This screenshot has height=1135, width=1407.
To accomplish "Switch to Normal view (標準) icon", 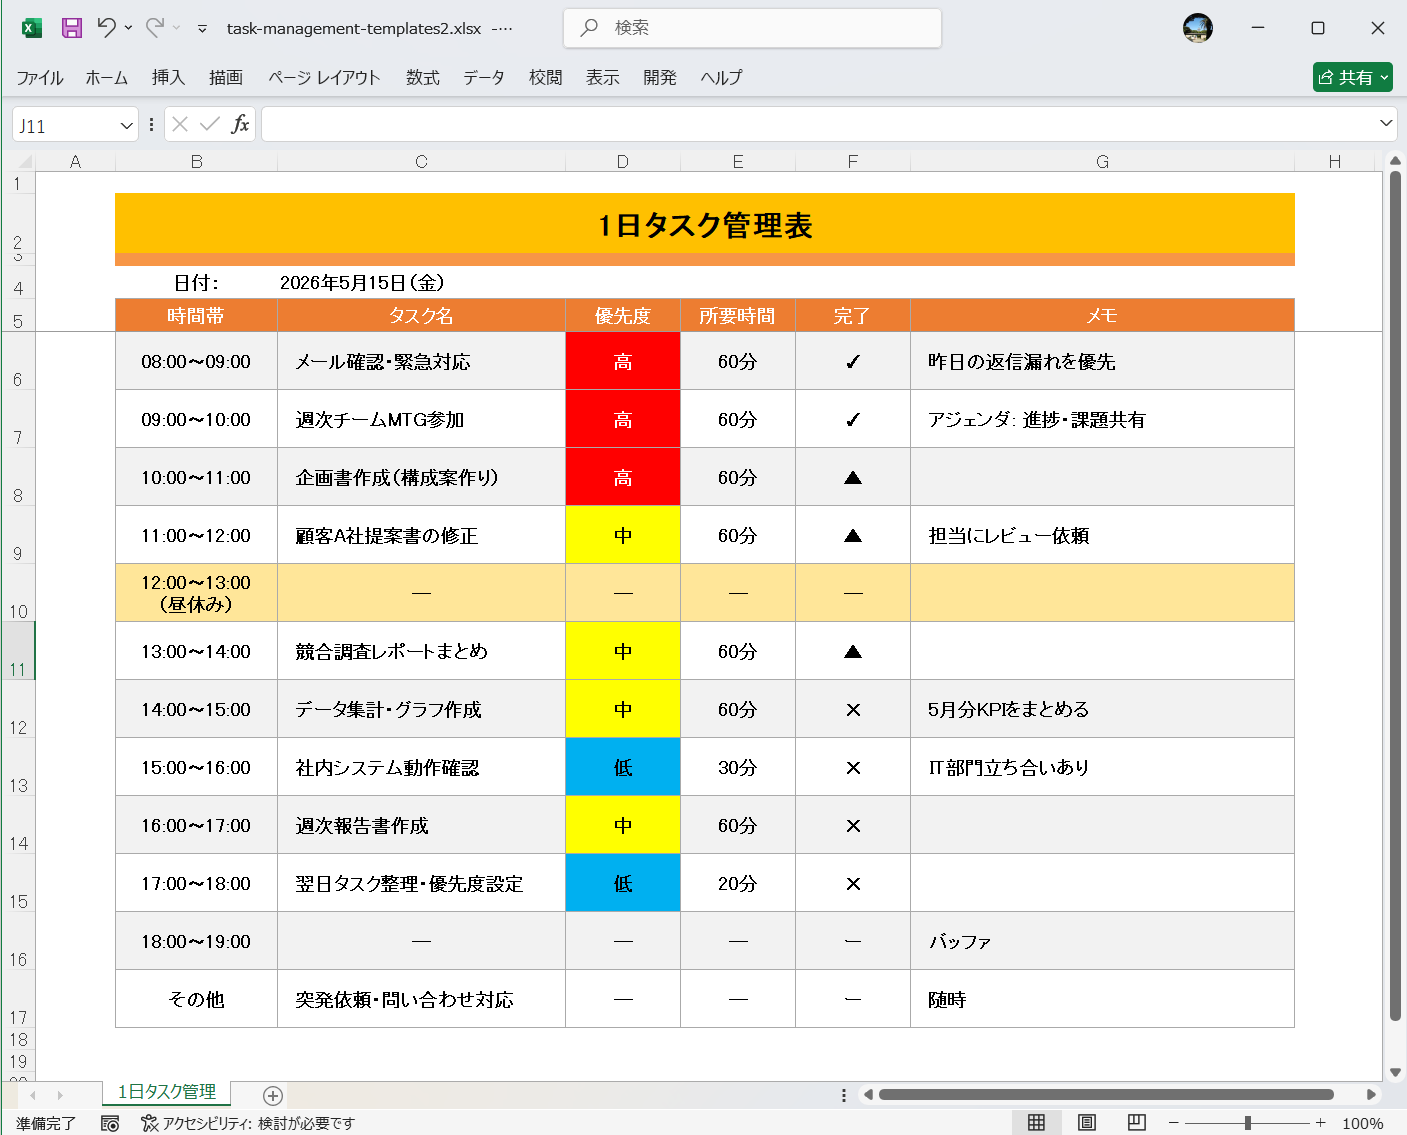I will (1036, 1123).
